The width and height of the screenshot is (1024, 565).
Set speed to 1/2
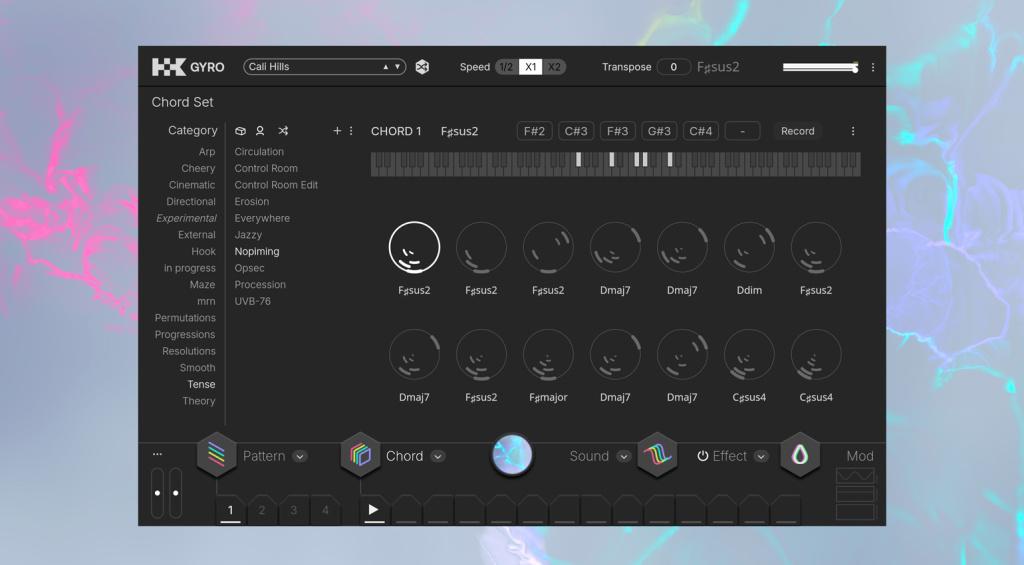tap(506, 67)
